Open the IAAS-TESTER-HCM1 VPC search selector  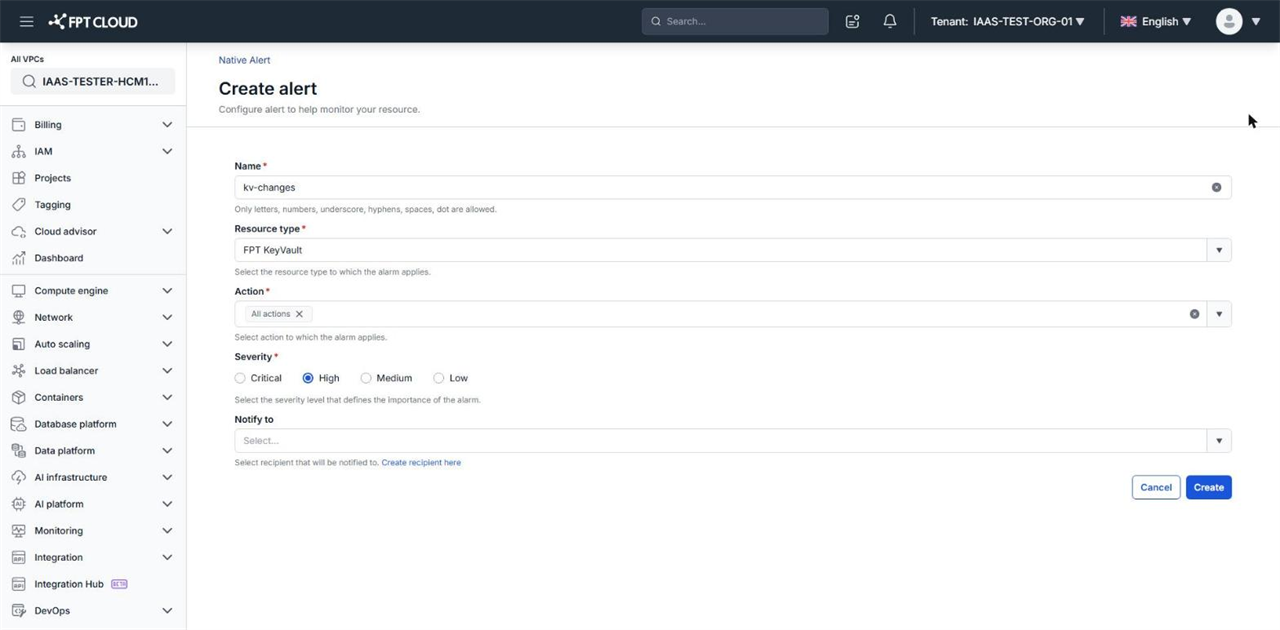tap(93, 81)
